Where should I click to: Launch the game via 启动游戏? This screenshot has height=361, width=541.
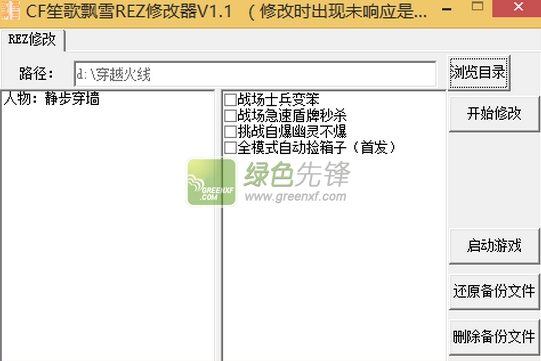494,246
